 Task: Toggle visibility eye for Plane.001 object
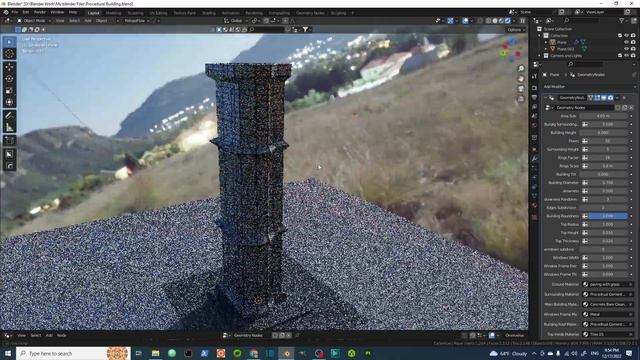627,49
